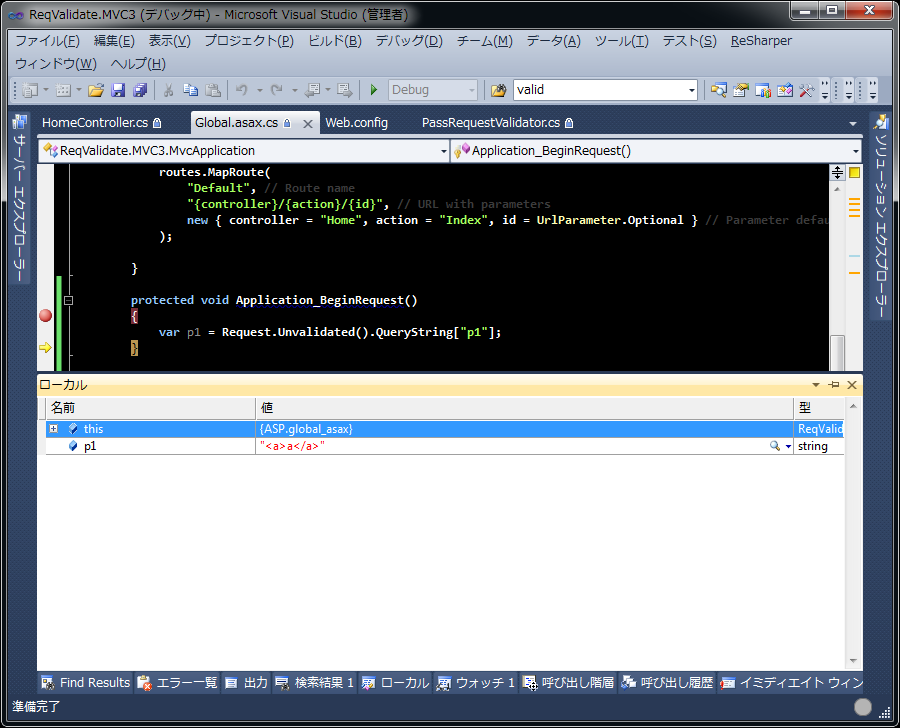
Task: Open the ReqValidate.MVC3.MvcApplication class dropdown
Action: pos(444,151)
